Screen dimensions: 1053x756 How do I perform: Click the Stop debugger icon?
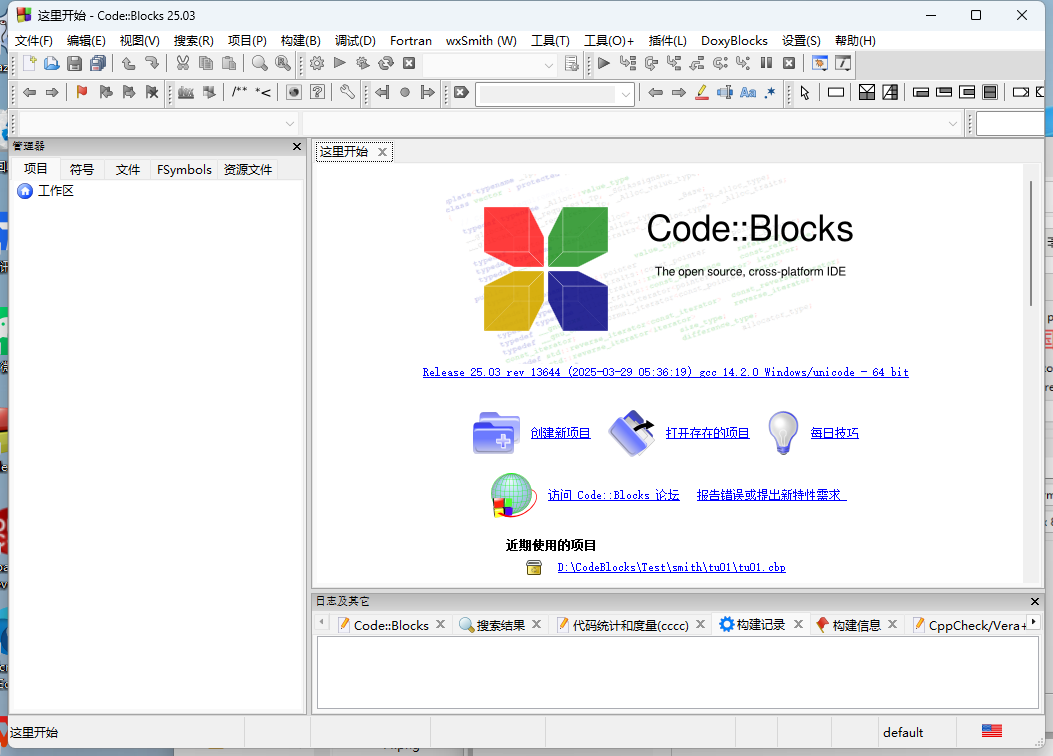[x=789, y=64]
